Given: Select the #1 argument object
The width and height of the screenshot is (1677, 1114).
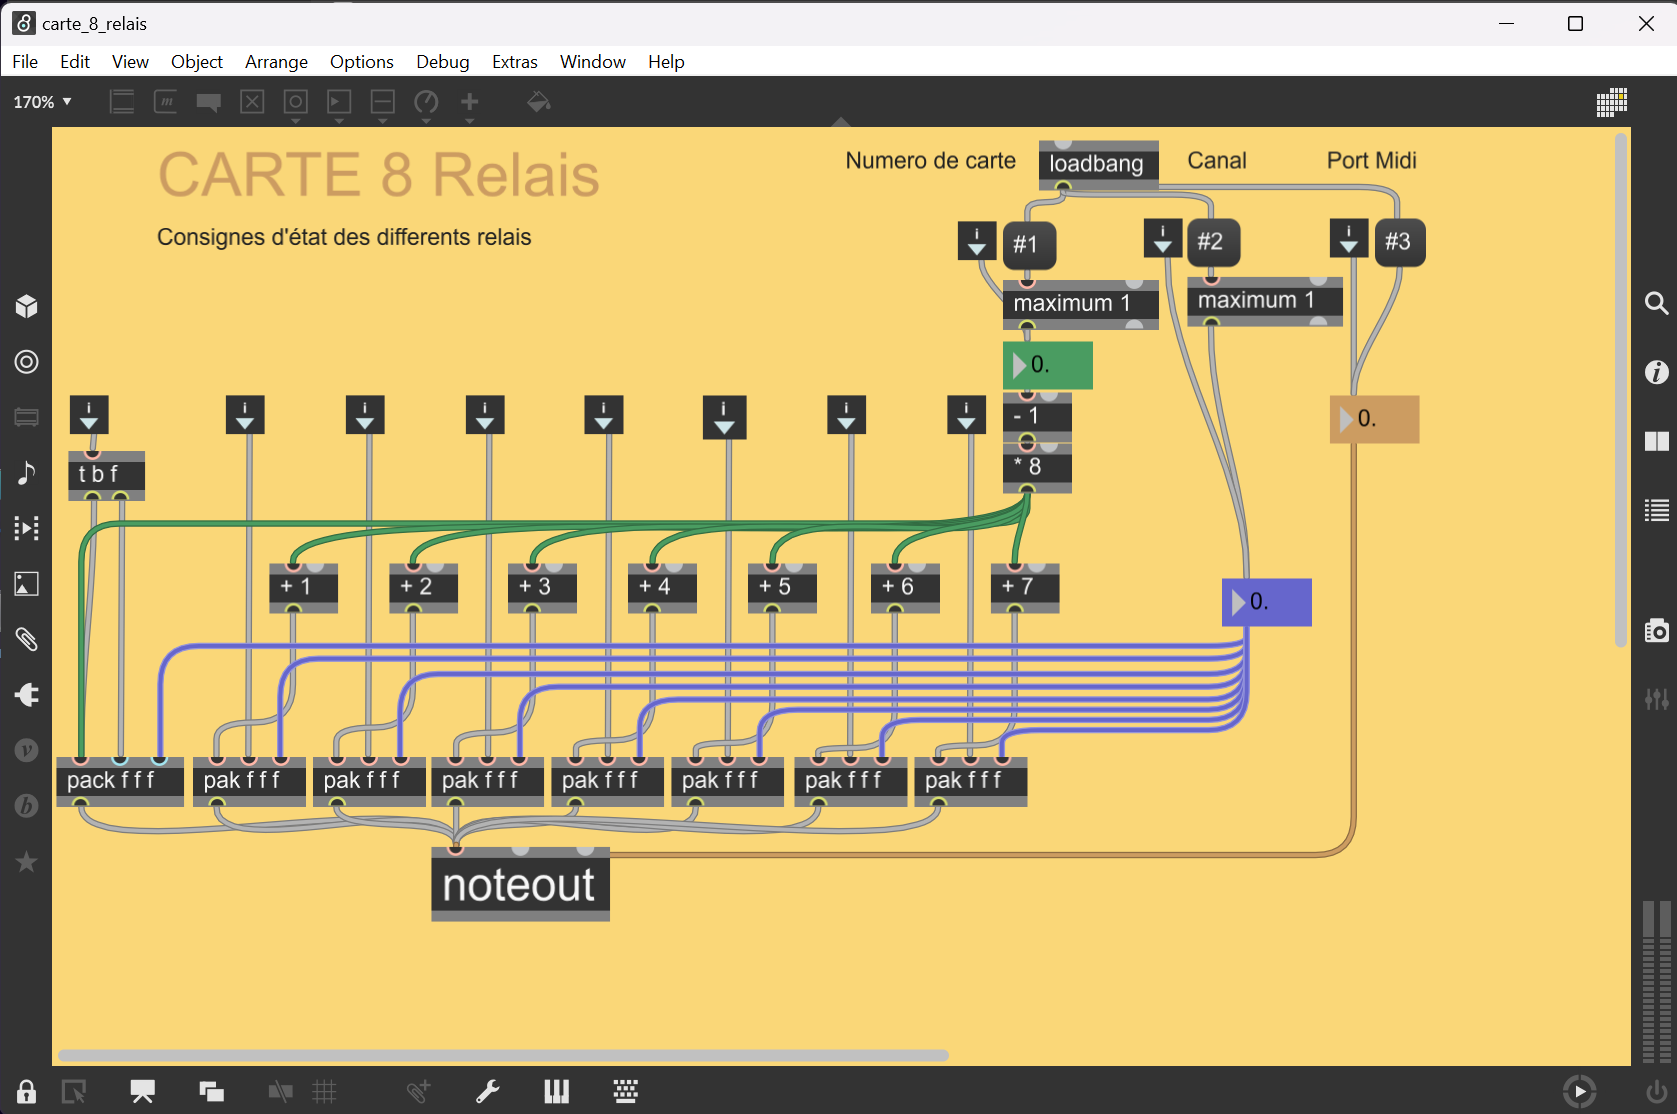Looking at the screenshot, I should tap(1029, 244).
